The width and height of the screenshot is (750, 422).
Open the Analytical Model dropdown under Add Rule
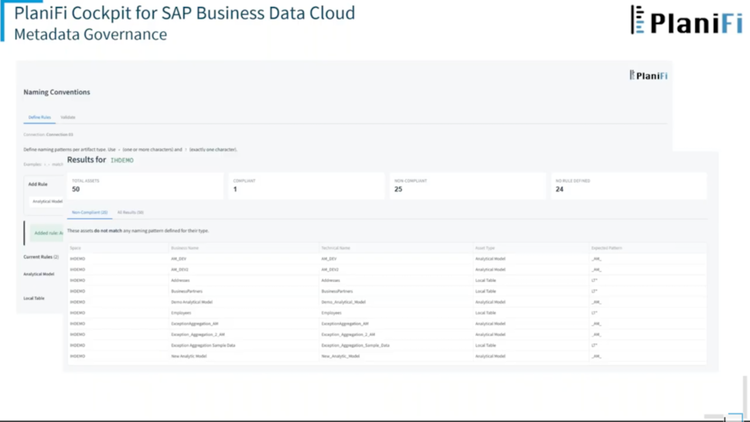click(47, 201)
